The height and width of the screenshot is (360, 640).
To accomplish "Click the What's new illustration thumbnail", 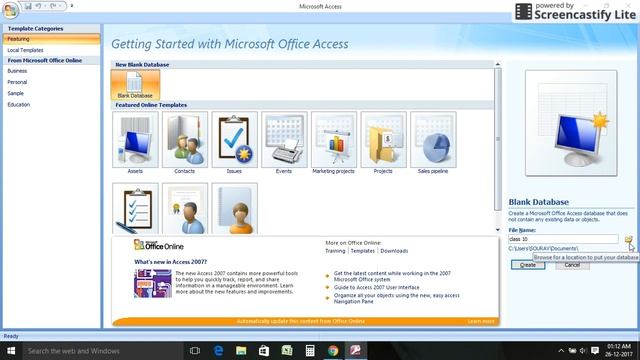I will pos(153,283).
